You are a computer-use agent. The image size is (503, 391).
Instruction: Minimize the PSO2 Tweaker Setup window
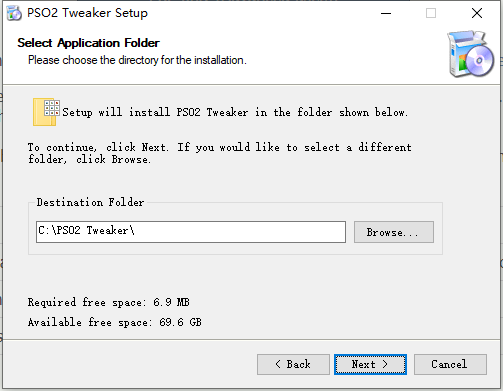tap(386, 13)
